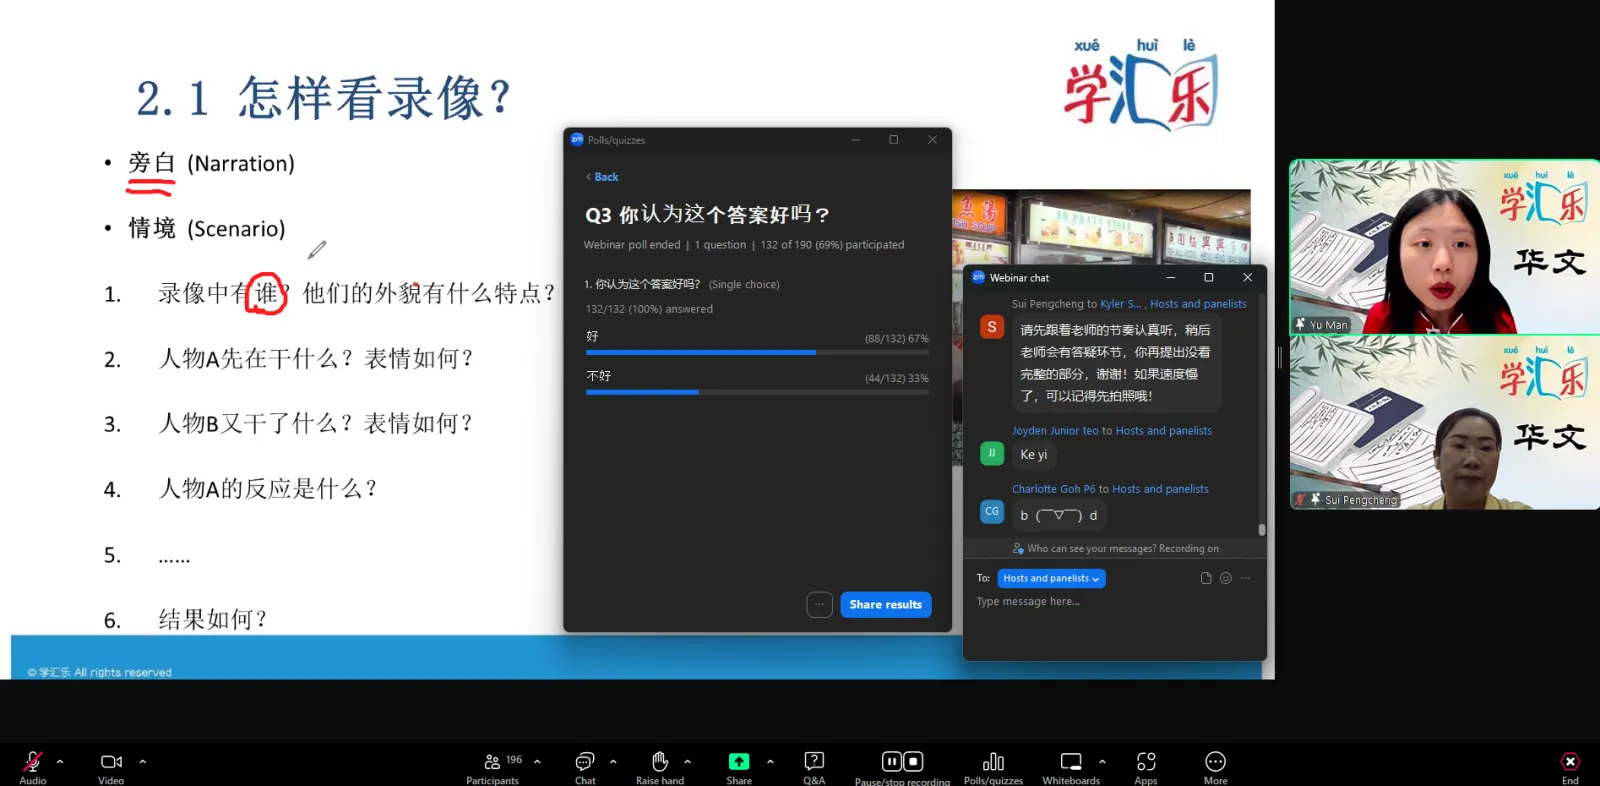Open the Apps icon
Screen dimensions: 1600x786
coord(1146,762)
